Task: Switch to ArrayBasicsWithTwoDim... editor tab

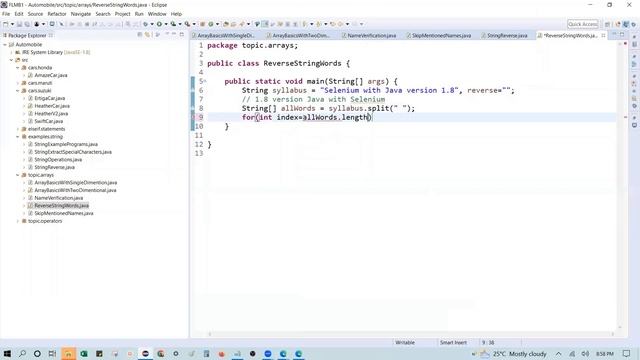Action: 301,36
